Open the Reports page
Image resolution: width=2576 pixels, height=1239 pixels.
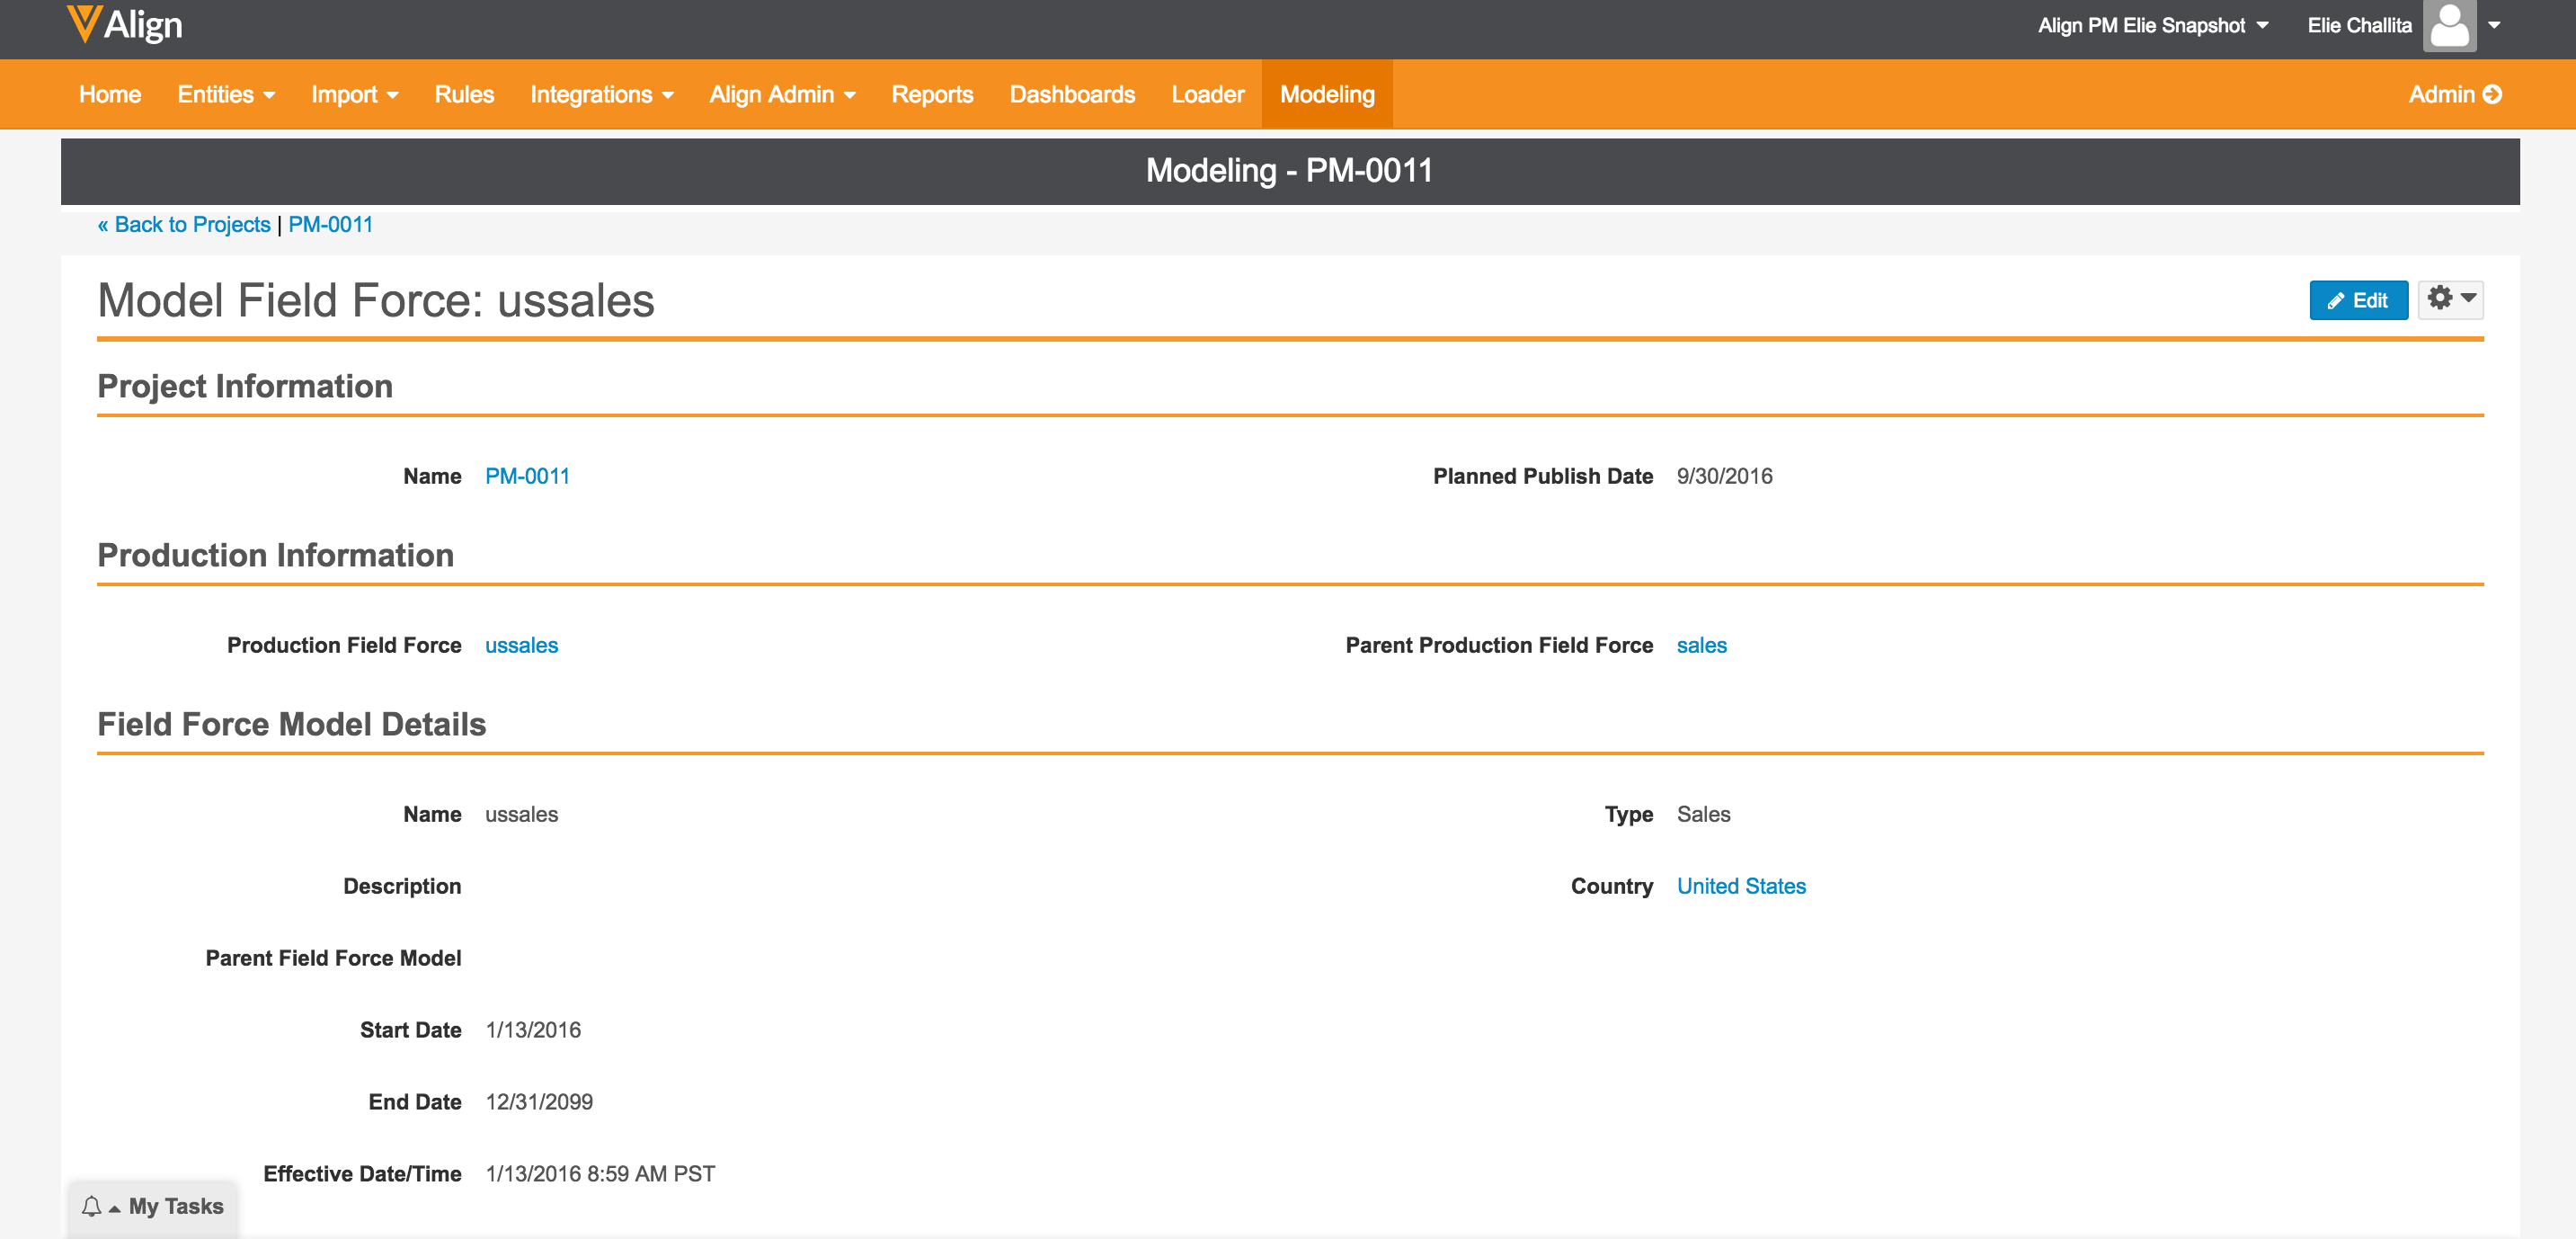coord(932,94)
